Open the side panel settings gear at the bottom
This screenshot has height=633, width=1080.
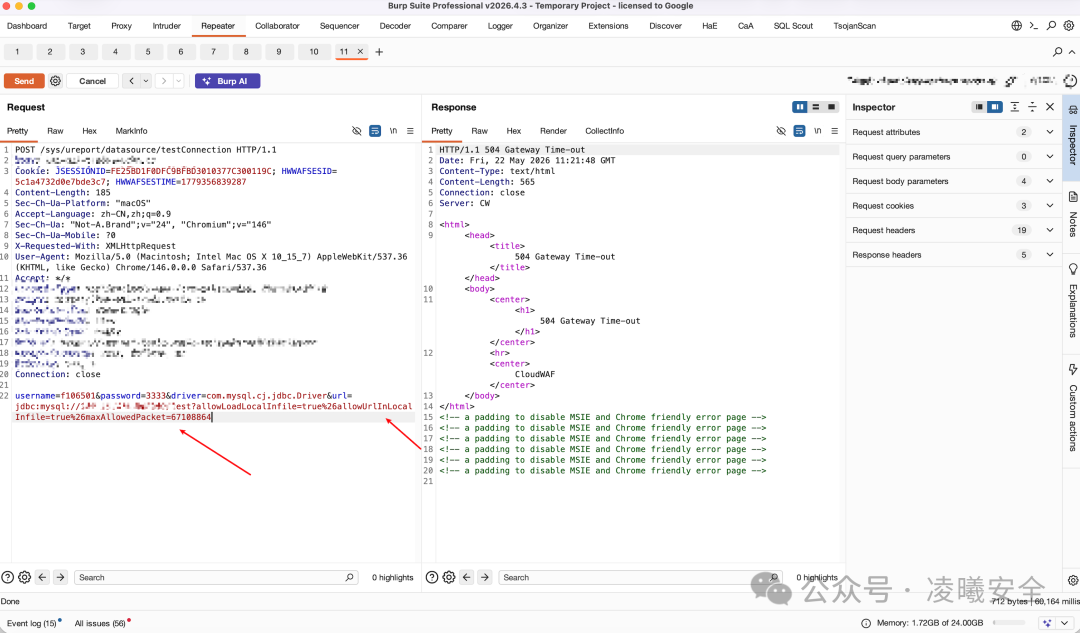tap(1072, 581)
